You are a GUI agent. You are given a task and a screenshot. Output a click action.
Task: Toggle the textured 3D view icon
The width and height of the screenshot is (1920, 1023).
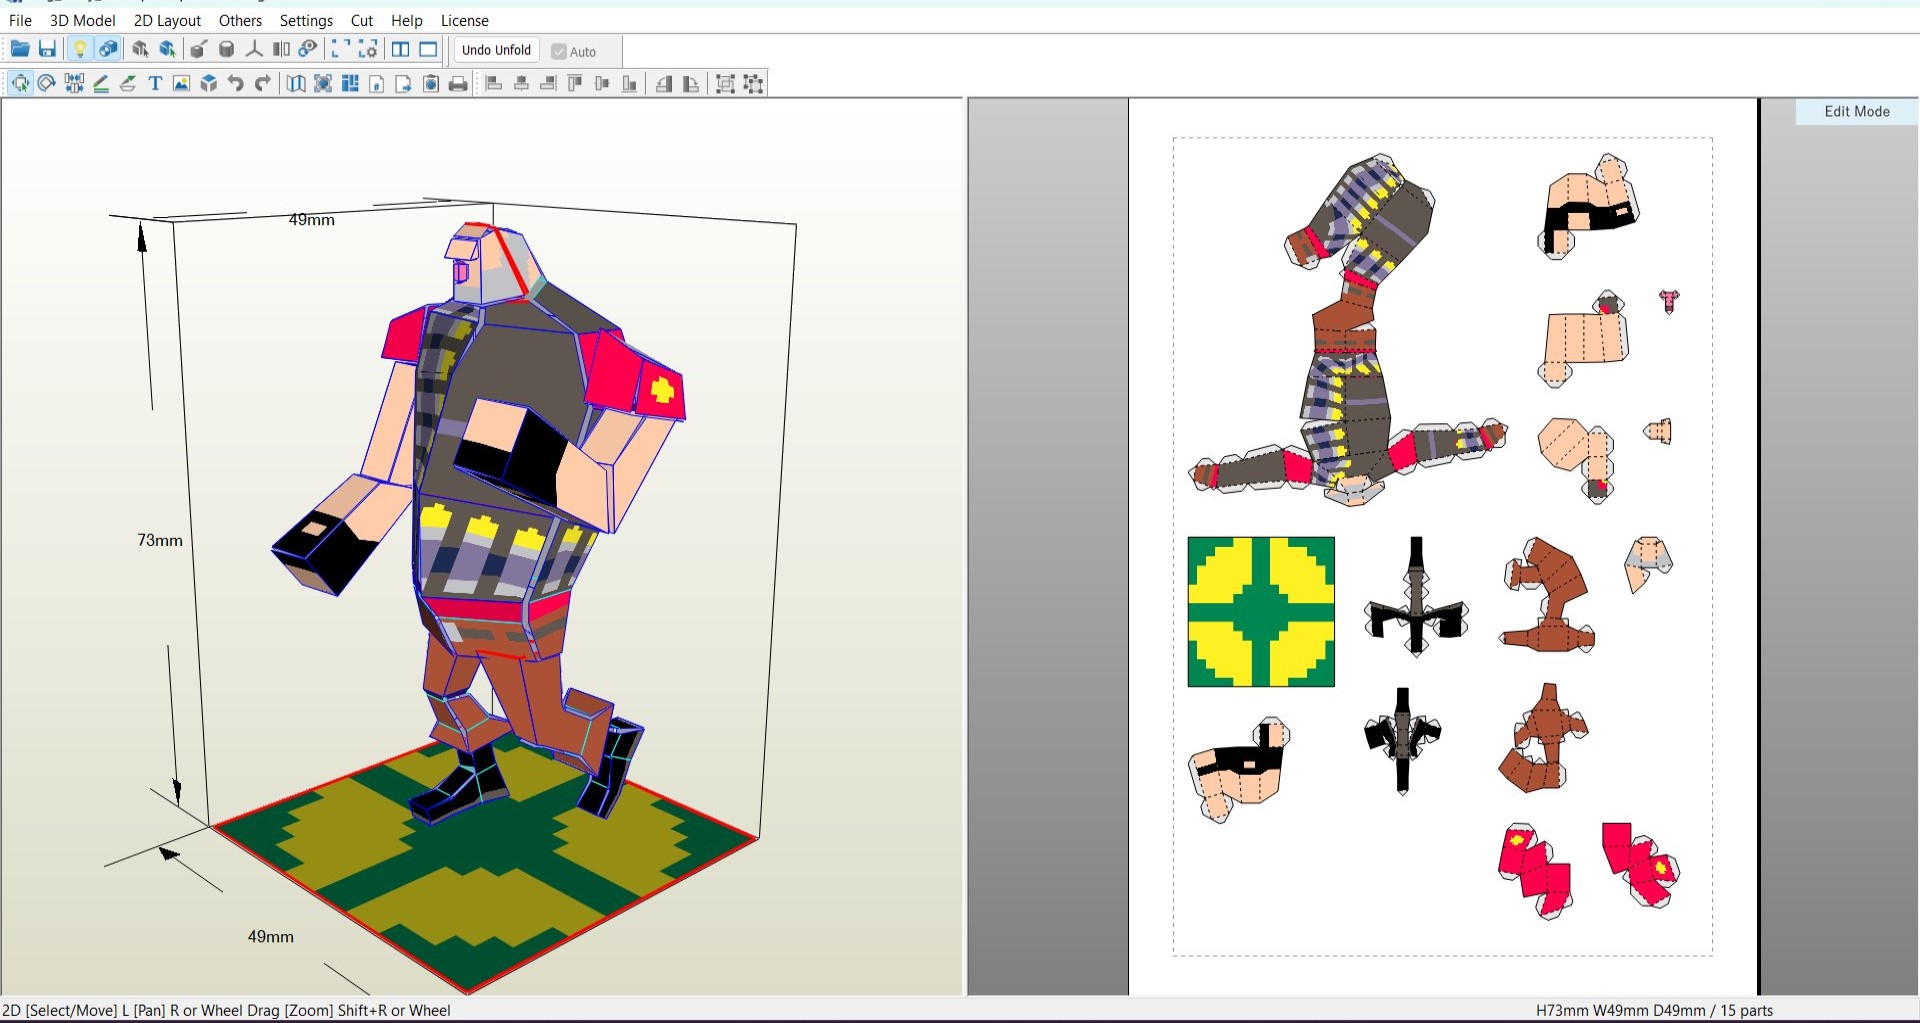click(108, 48)
